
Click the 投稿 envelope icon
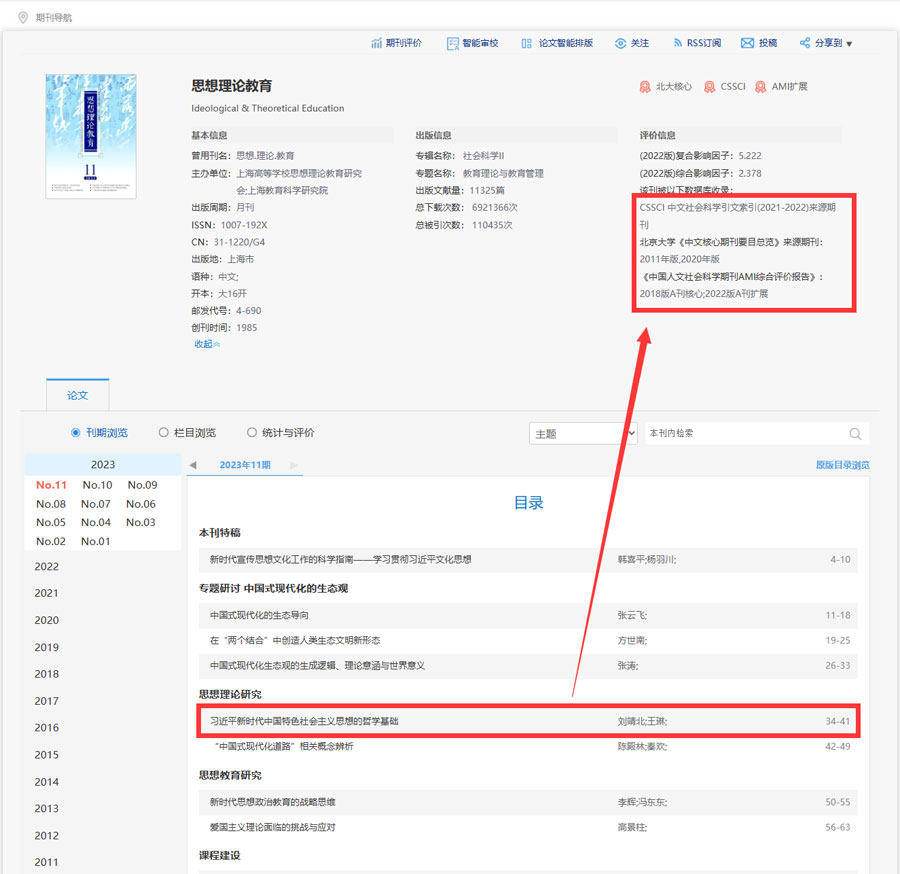point(747,43)
